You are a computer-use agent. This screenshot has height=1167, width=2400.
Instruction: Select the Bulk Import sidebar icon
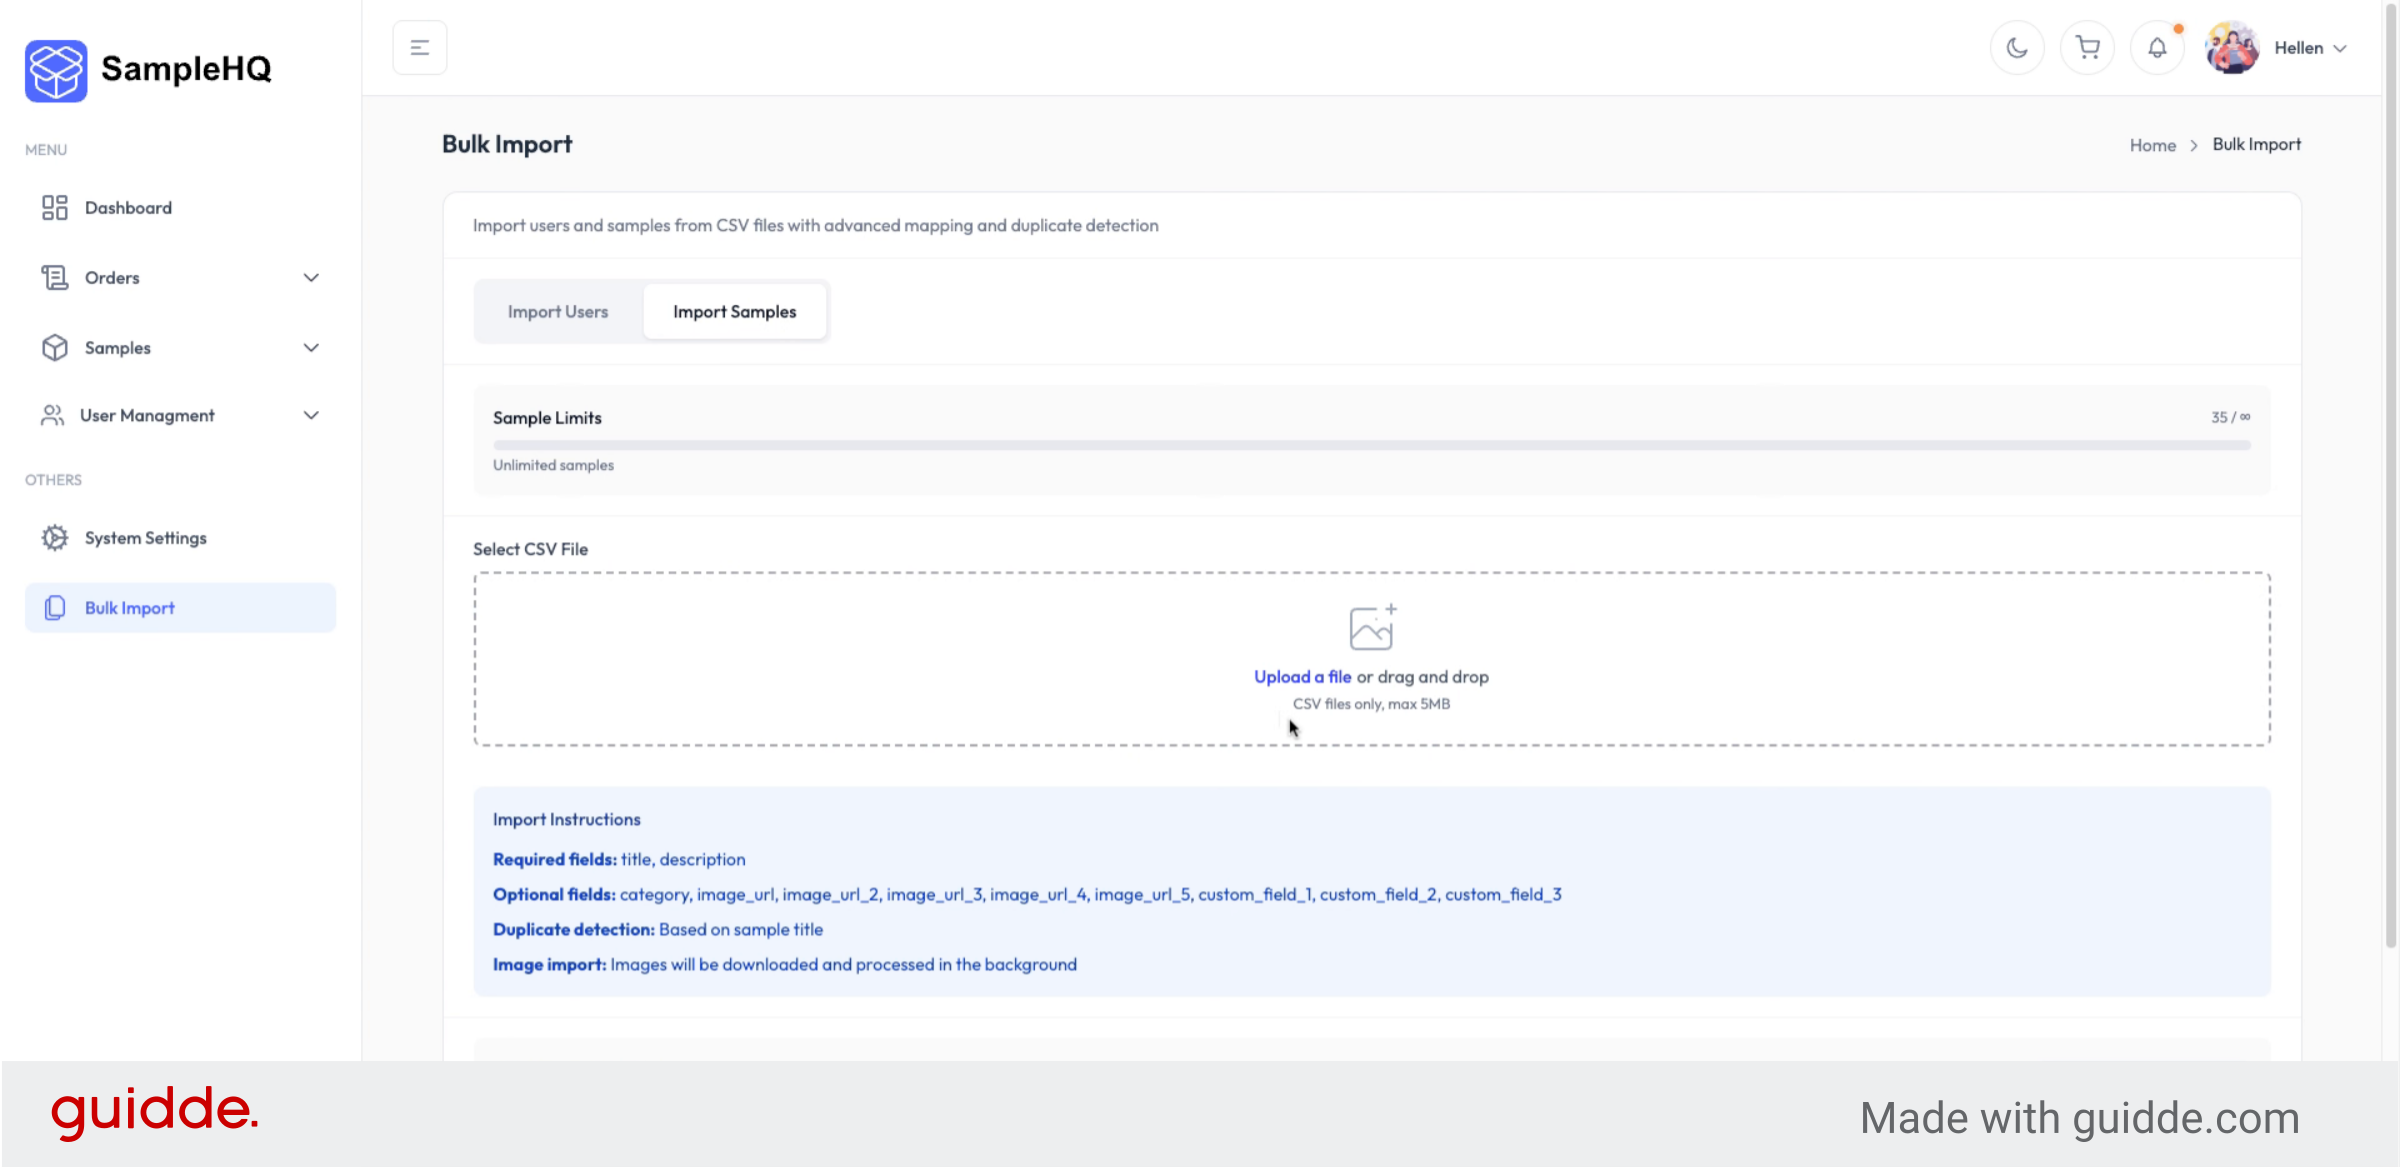[55, 607]
